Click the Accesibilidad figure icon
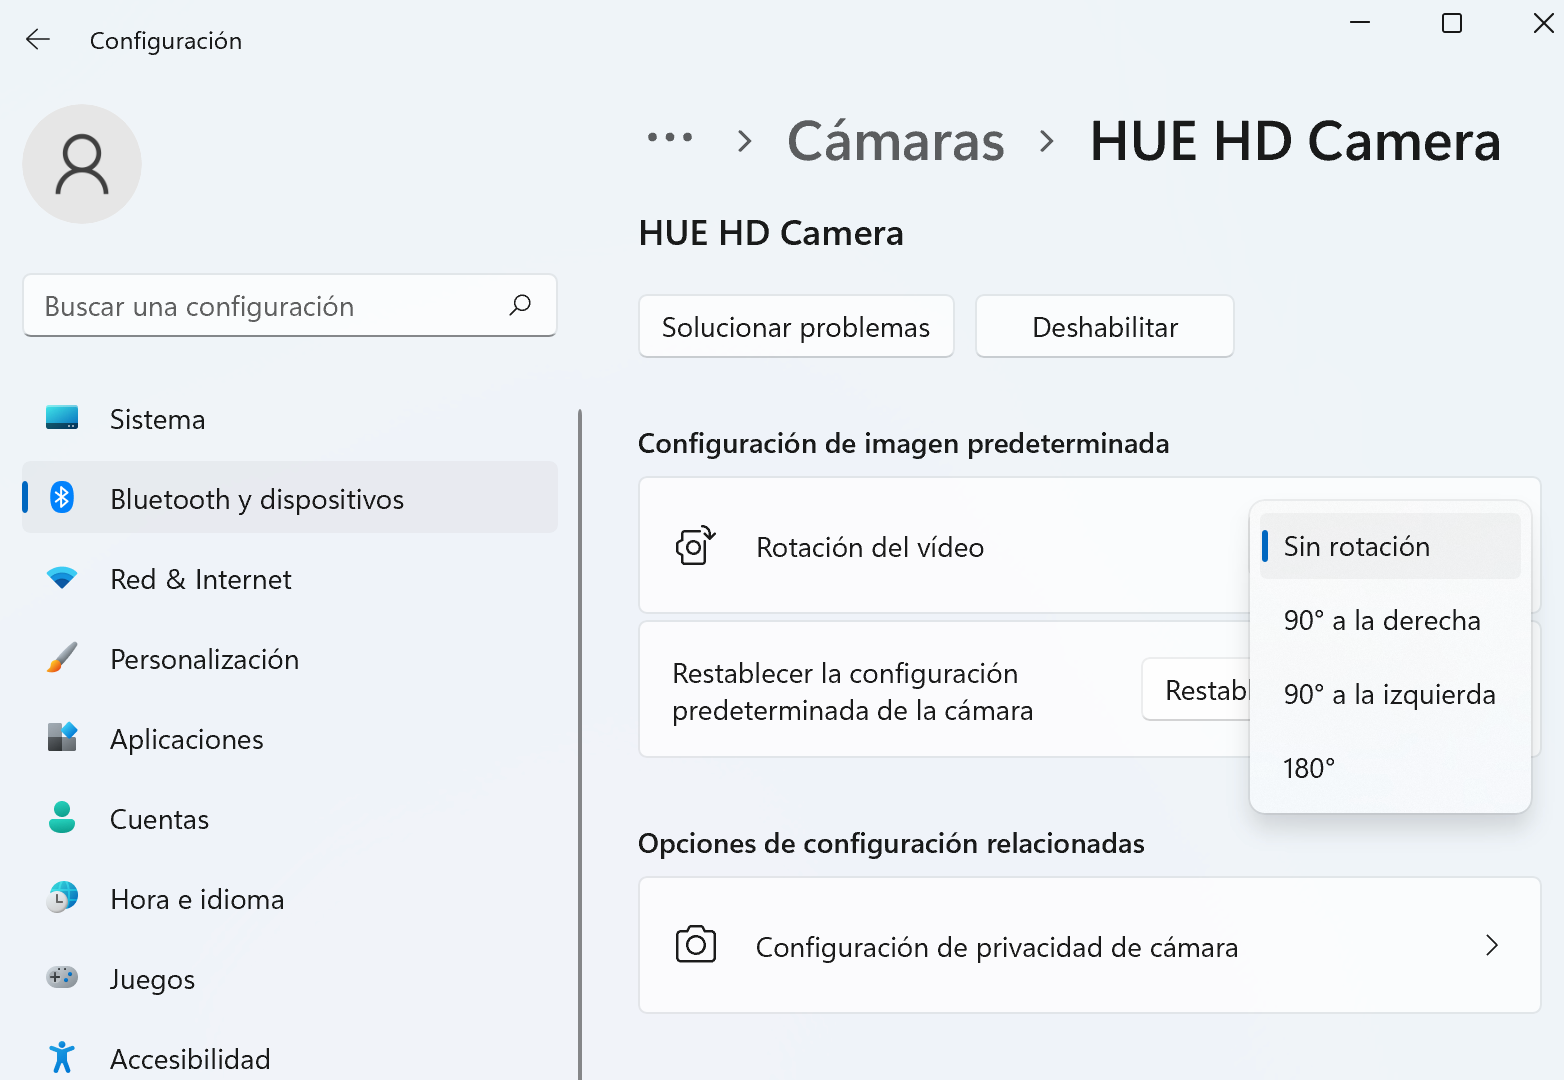Screen dimensions: 1564x1080 (x=62, y=1057)
